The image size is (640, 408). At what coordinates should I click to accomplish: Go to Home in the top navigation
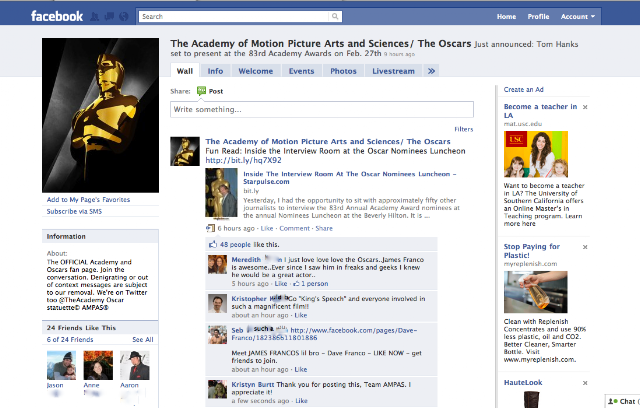(x=506, y=17)
